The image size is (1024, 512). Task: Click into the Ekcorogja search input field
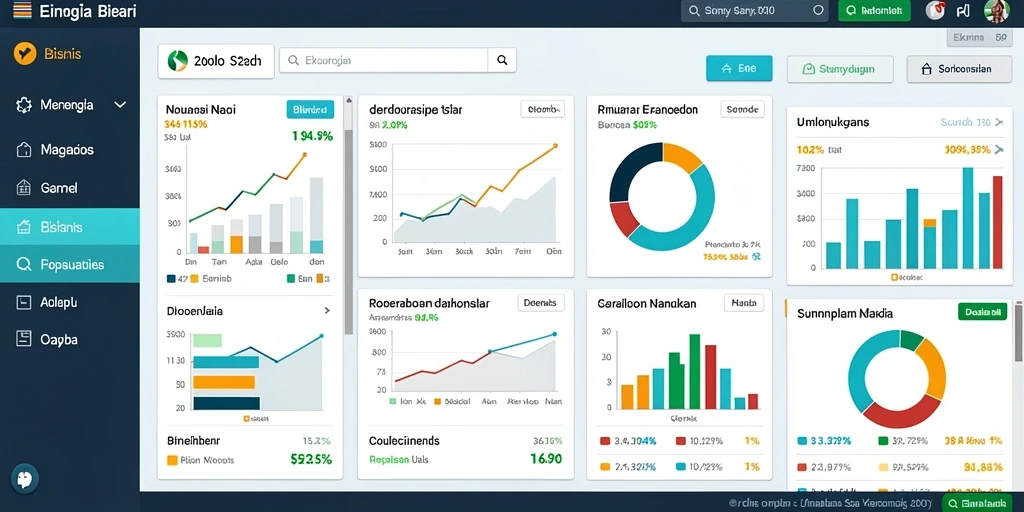384,60
